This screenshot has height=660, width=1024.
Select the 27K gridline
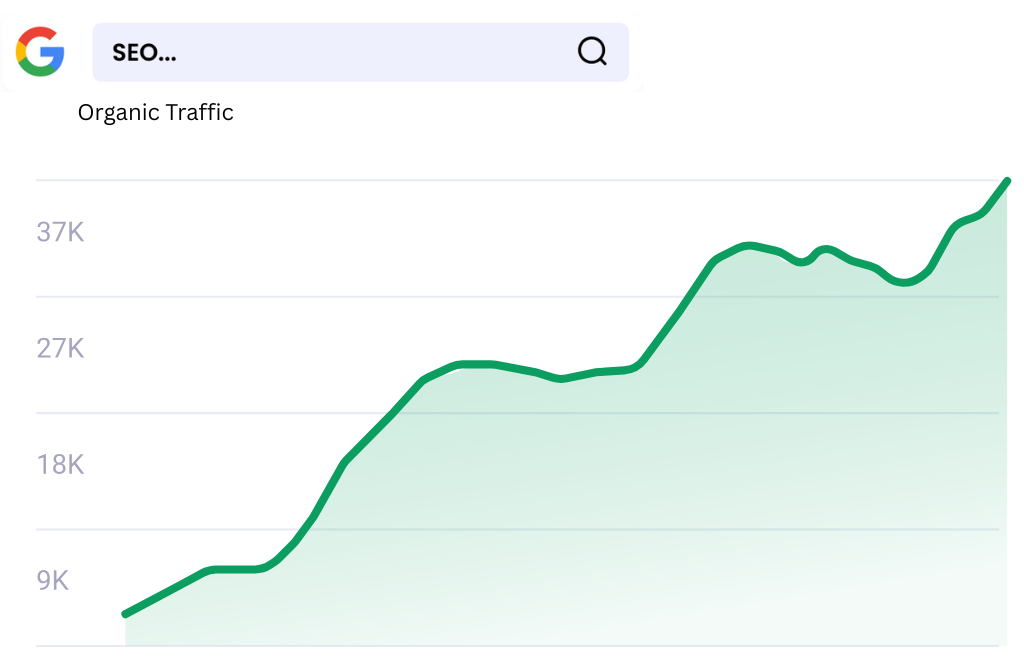[500, 295]
